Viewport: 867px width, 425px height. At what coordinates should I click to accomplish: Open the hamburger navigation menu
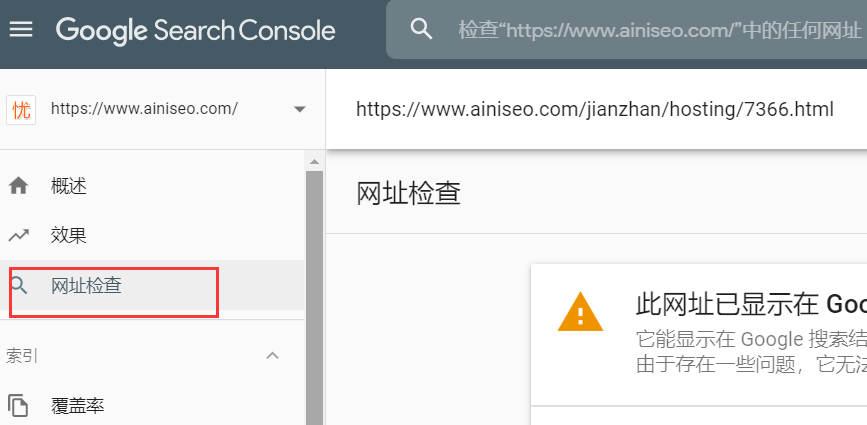click(21, 29)
